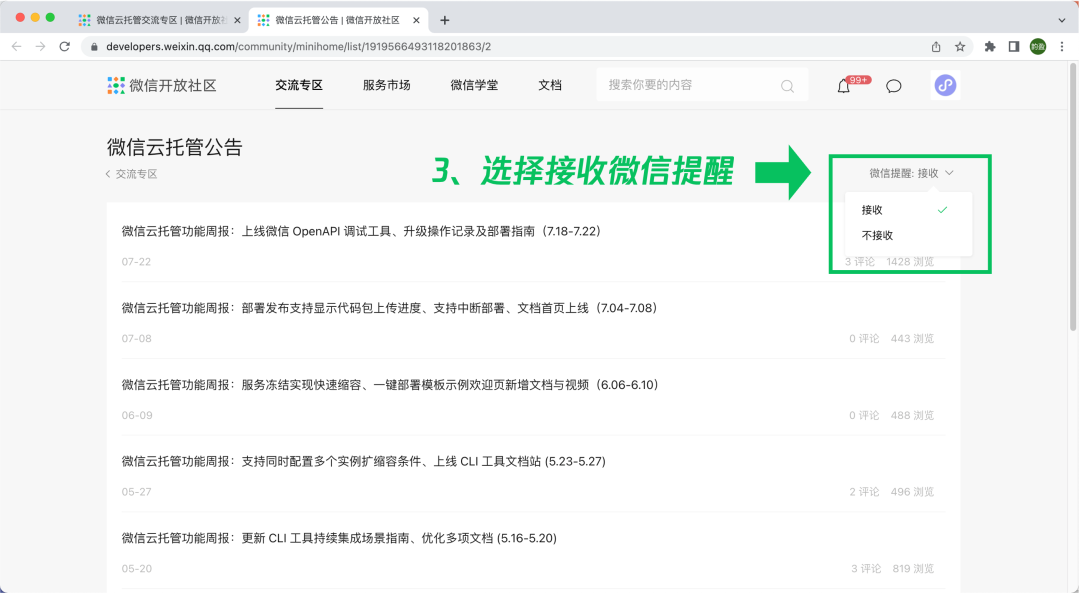Open the 文档 navigation item
This screenshot has width=1080, height=594.
click(x=550, y=85)
